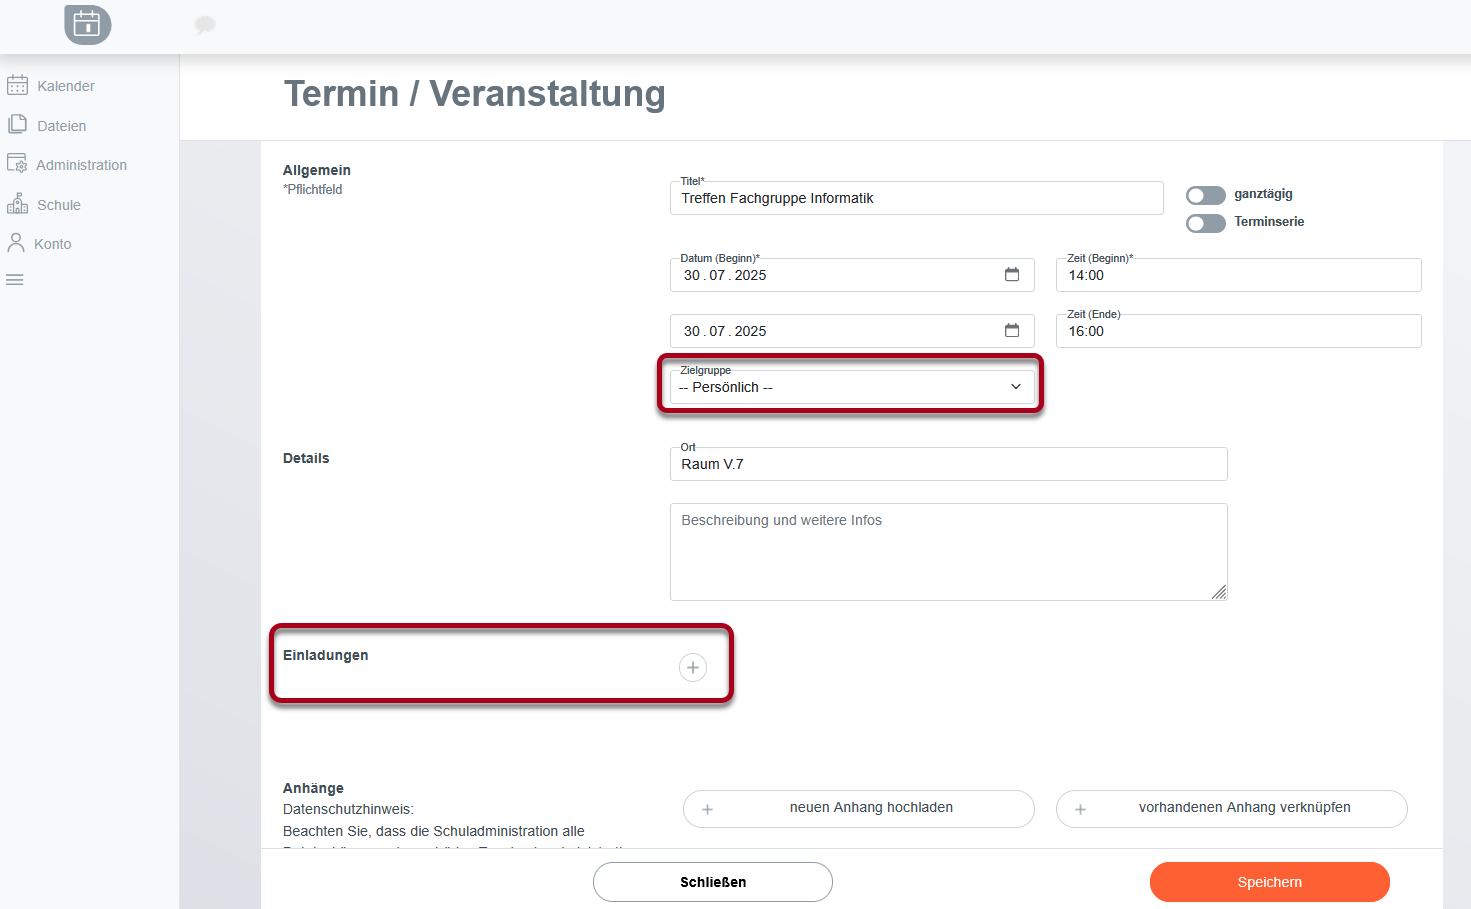This screenshot has height=909, width=1471.
Task: Click the Beschreibung und weitere Infos text area
Action: click(x=948, y=552)
